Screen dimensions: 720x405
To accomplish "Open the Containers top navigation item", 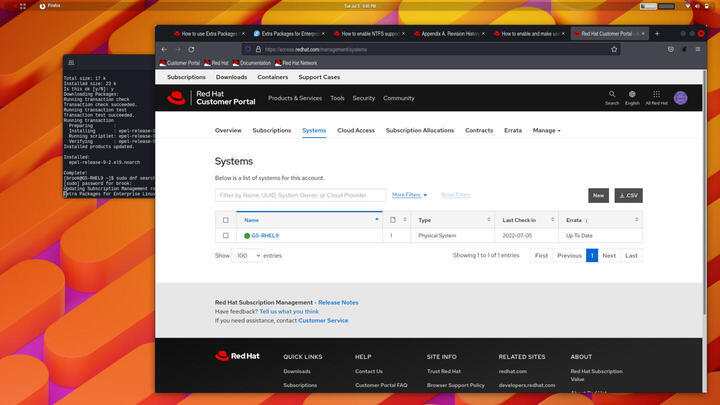I will 273,77.
